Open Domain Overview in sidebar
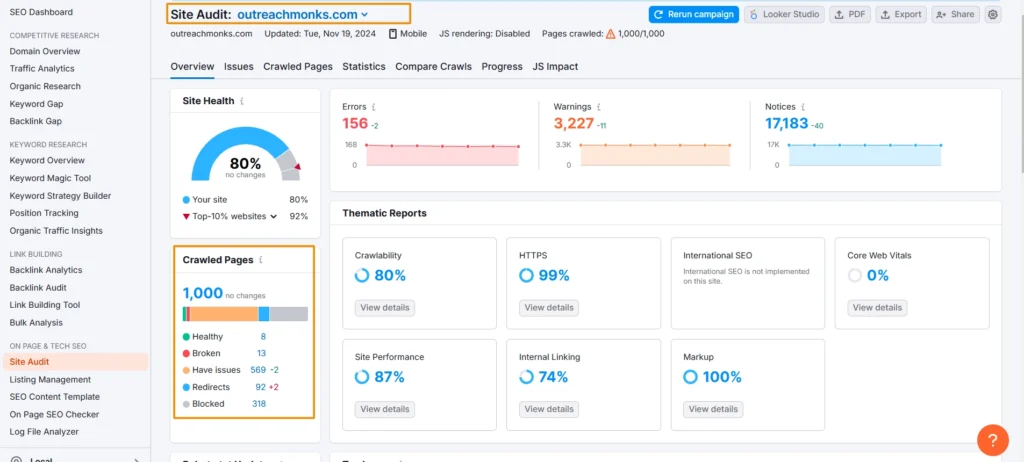1024x462 pixels. pos(45,51)
